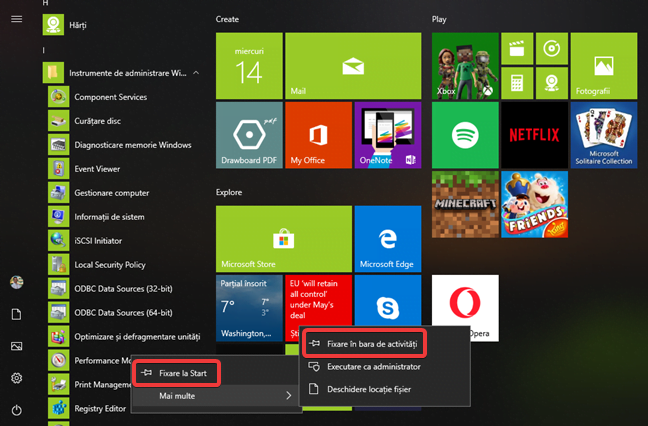Image resolution: width=648 pixels, height=426 pixels.
Task: Open the Hărți maps app
Action: [x=65, y=25]
